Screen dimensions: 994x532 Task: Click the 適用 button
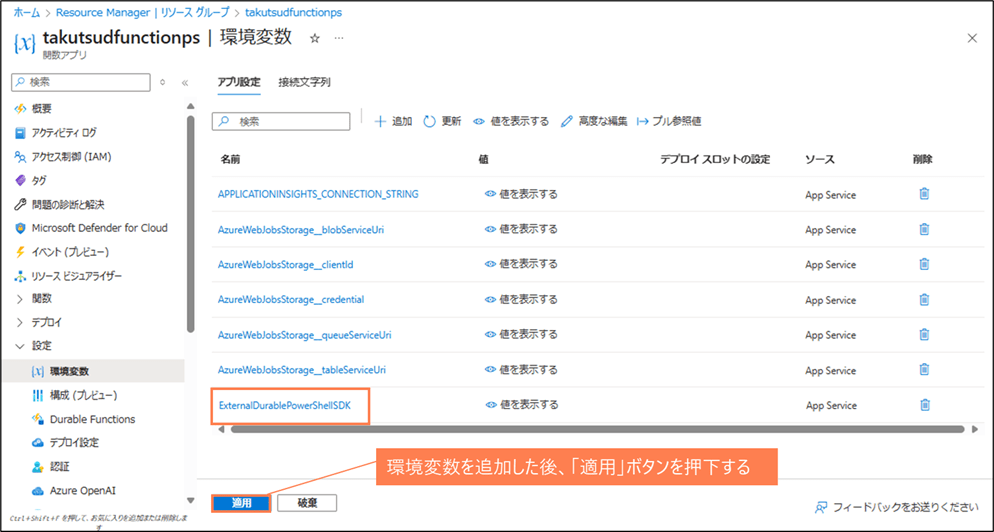[x=242, y=503]
